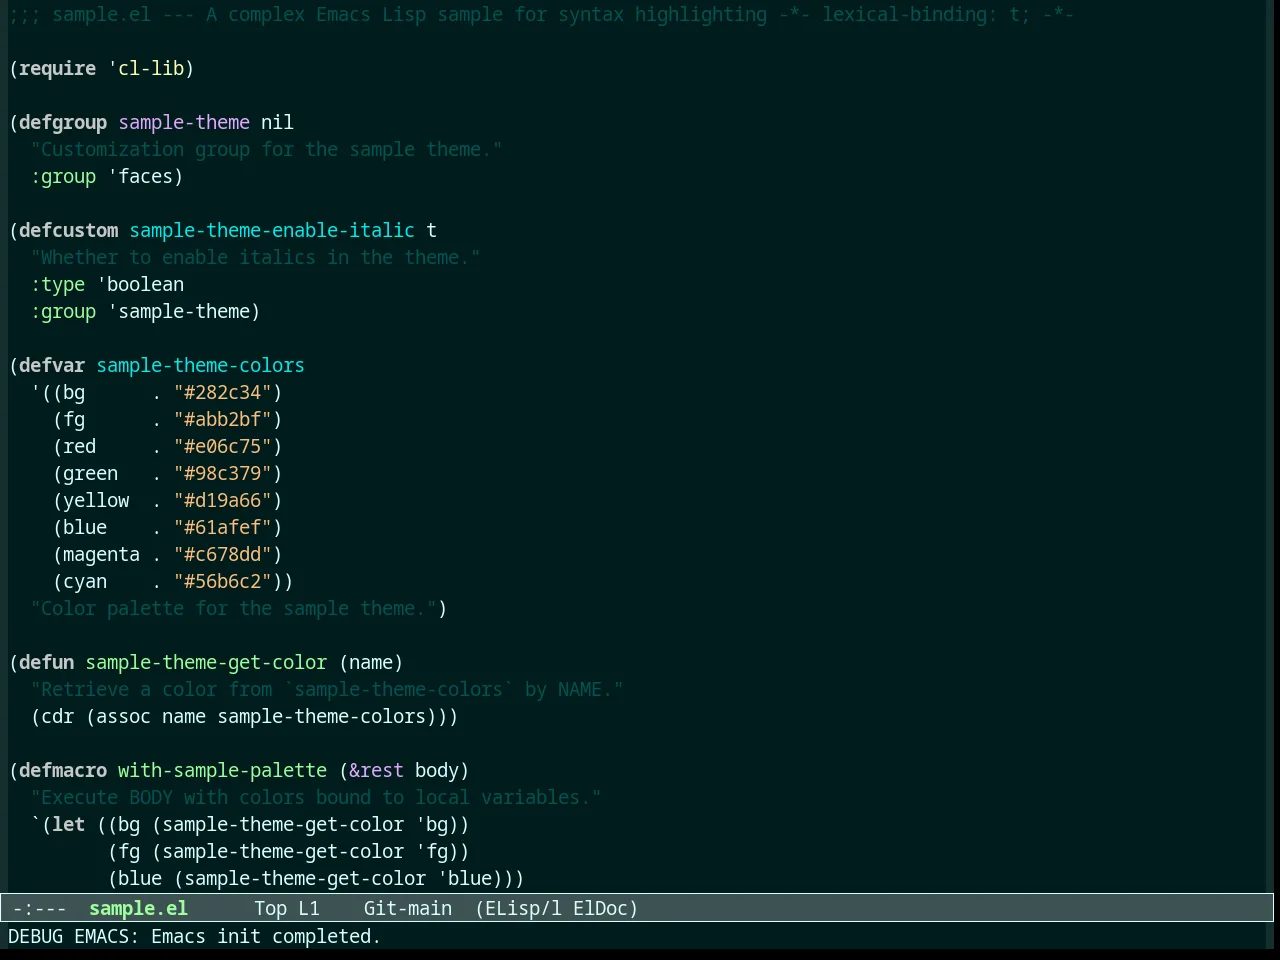Click ':type' keyword
The height and width of the screenshot is (960, 1280).
click(x=57, y=284)
